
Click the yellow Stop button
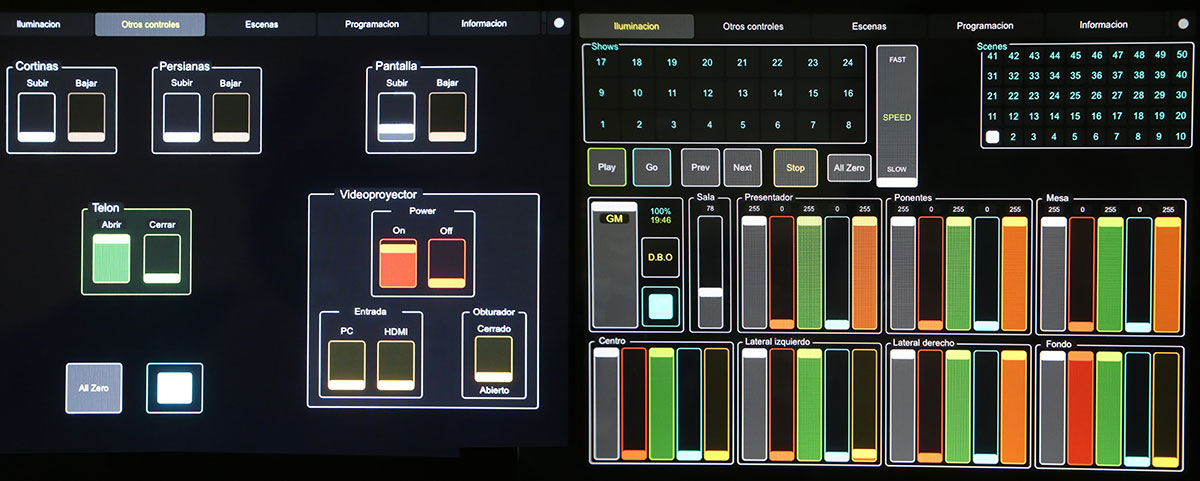point(795,167)
